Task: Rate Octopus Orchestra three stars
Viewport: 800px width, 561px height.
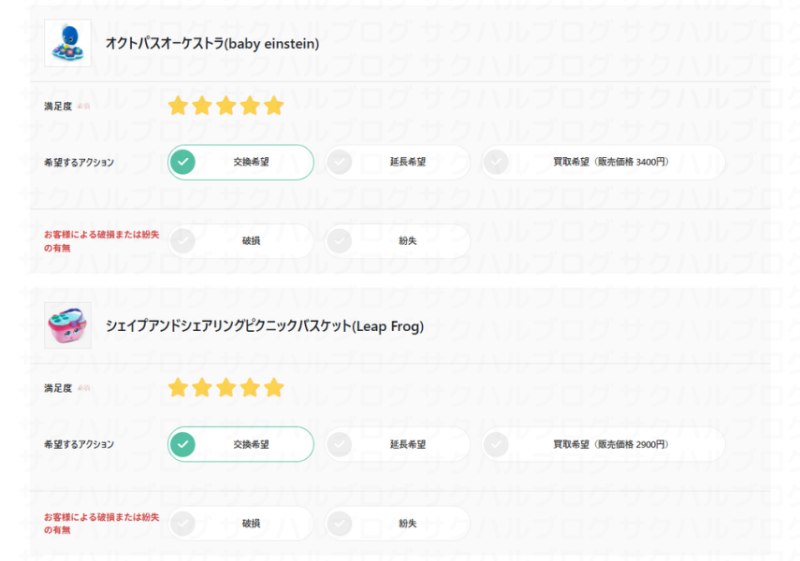Action: coord(226,106)
